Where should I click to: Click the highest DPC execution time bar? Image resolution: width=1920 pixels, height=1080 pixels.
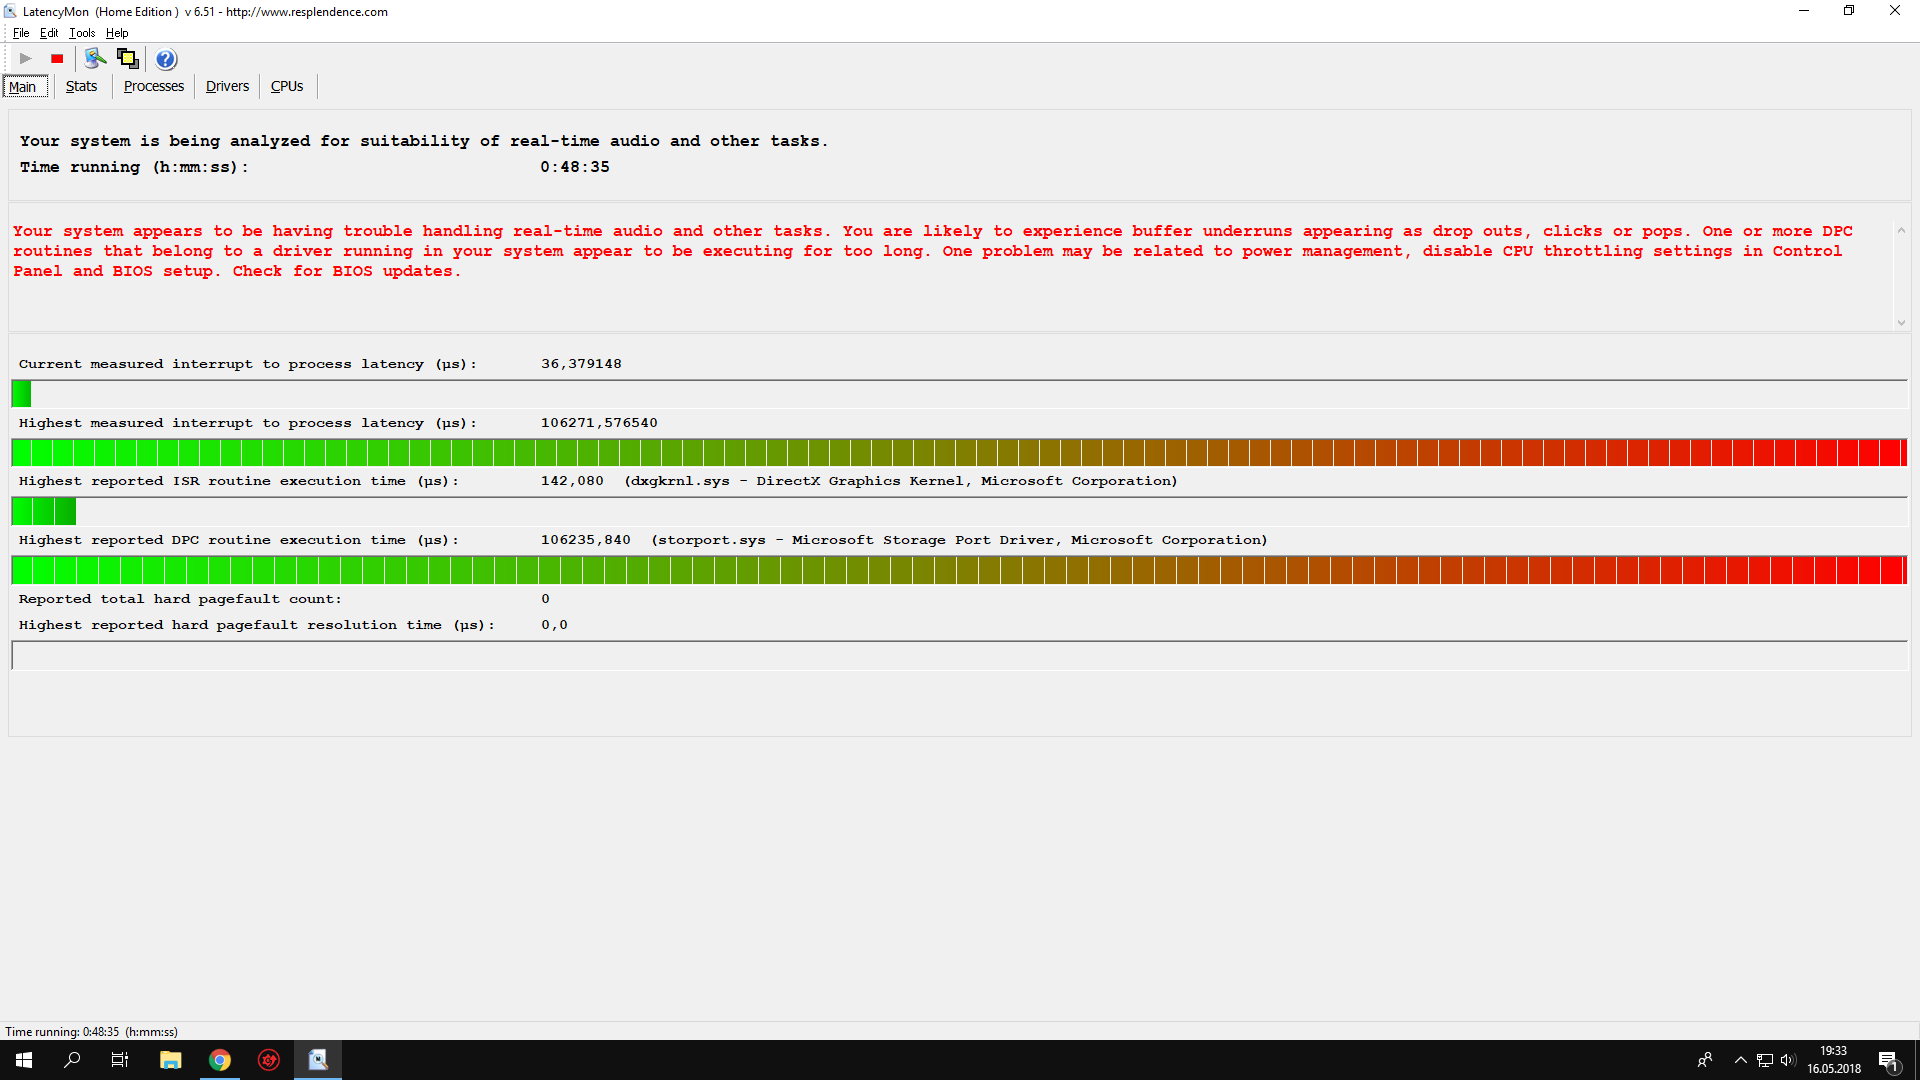pyautogui.click(x=958, y=570)
